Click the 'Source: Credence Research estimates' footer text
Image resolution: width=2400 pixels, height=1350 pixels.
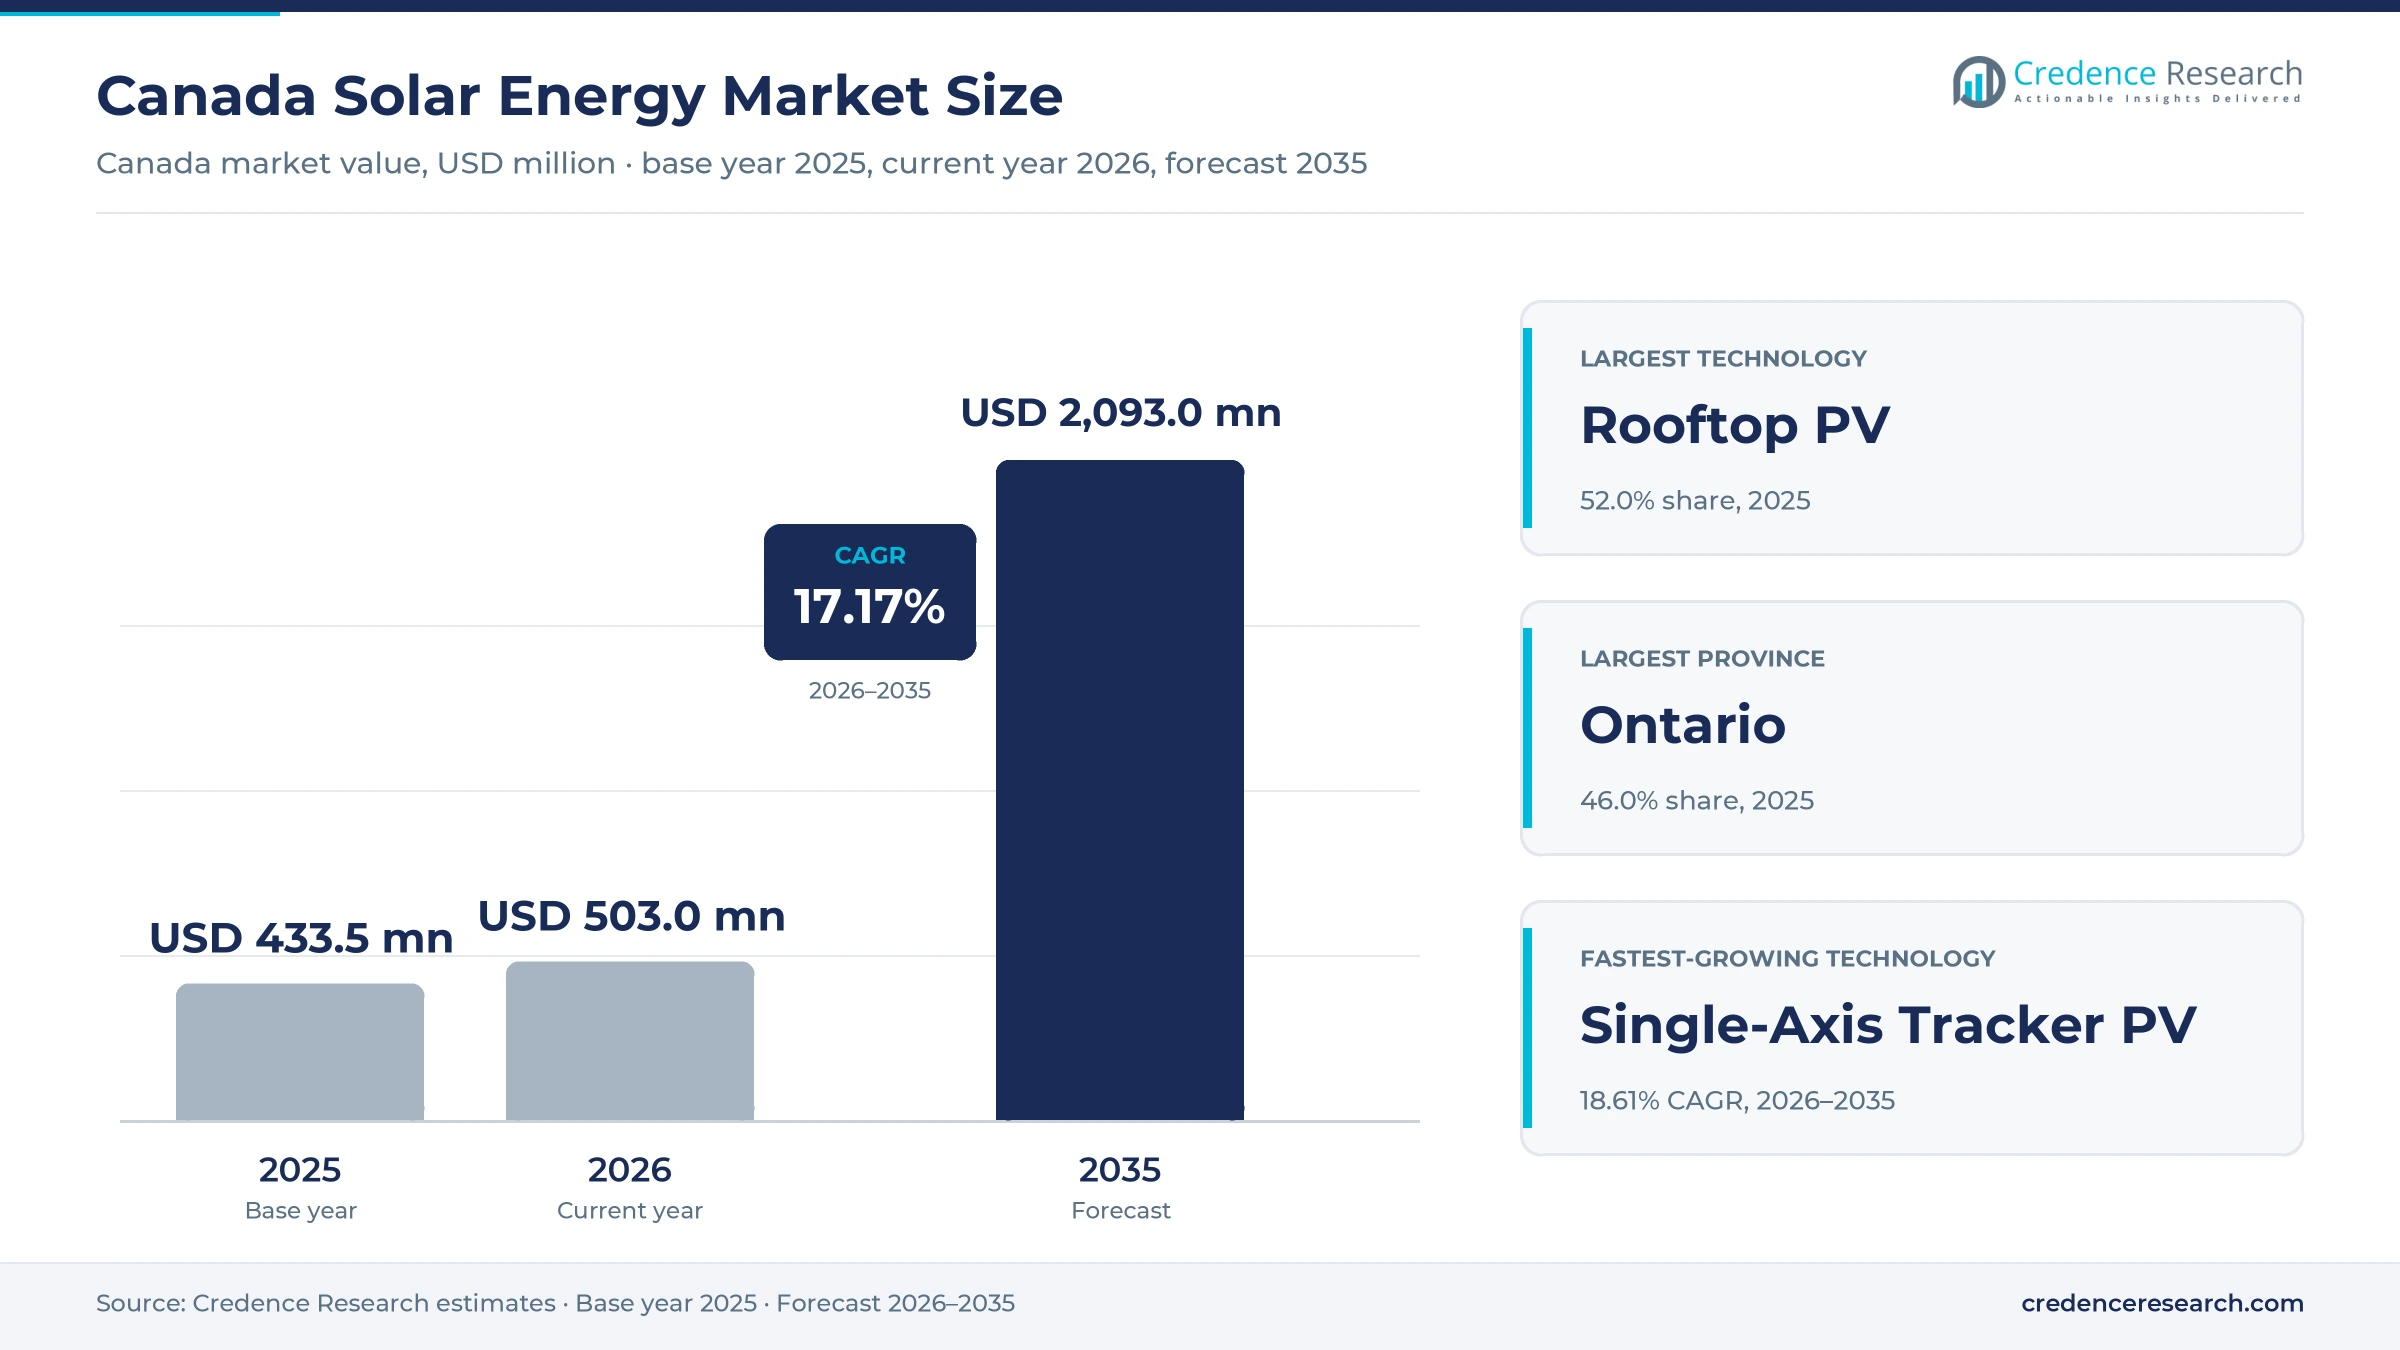[326, 1303]
